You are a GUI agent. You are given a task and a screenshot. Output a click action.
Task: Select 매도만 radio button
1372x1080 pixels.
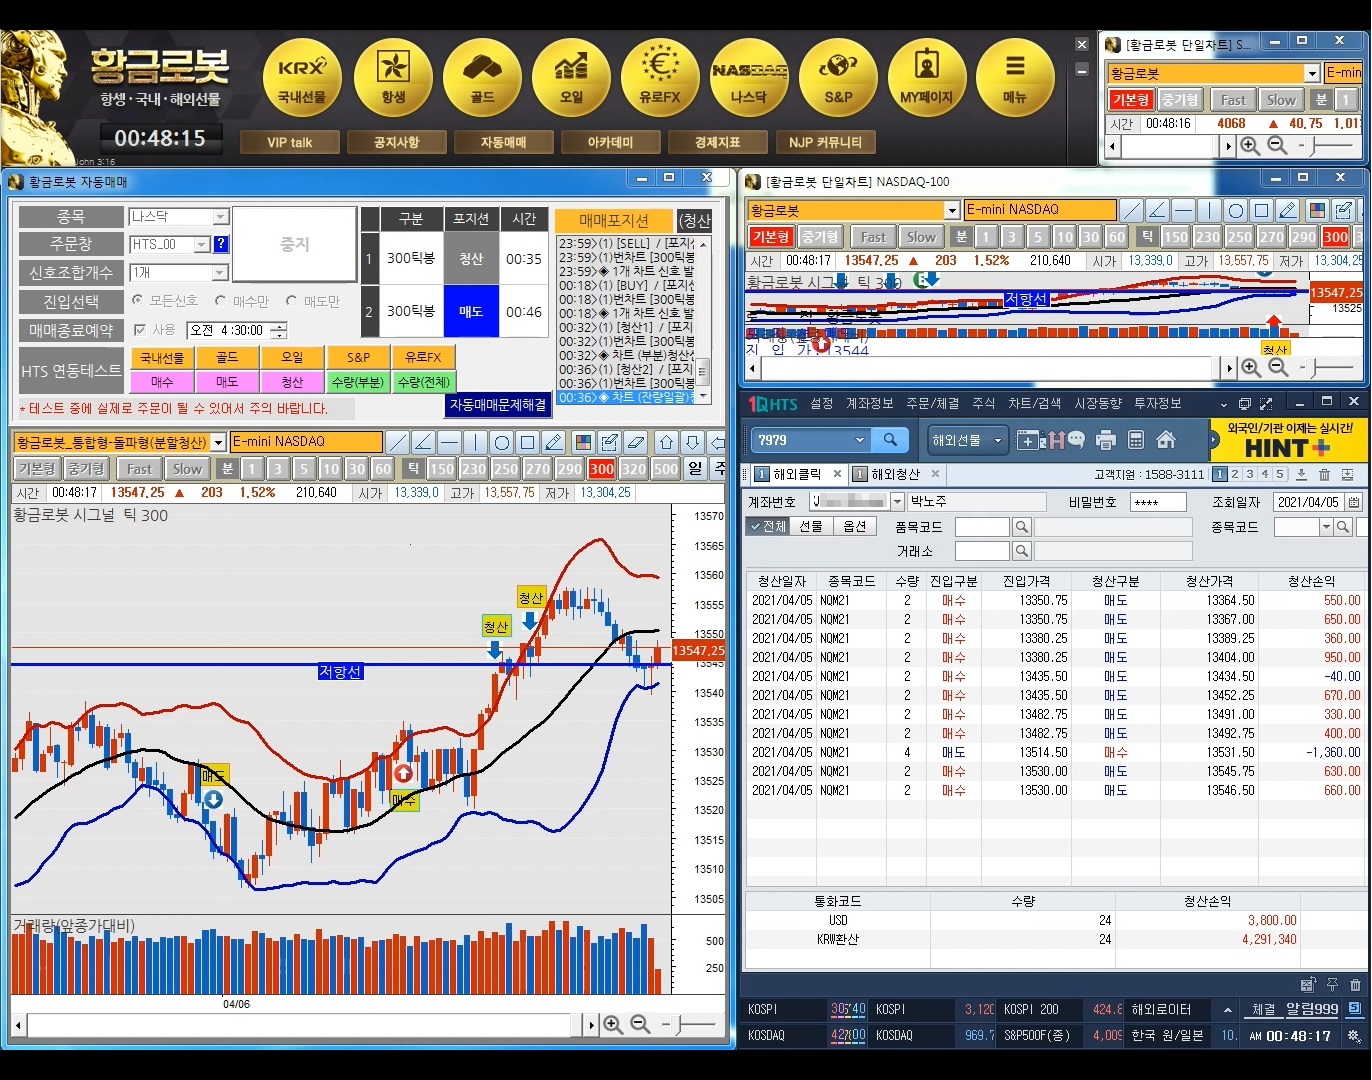(291, 300)
